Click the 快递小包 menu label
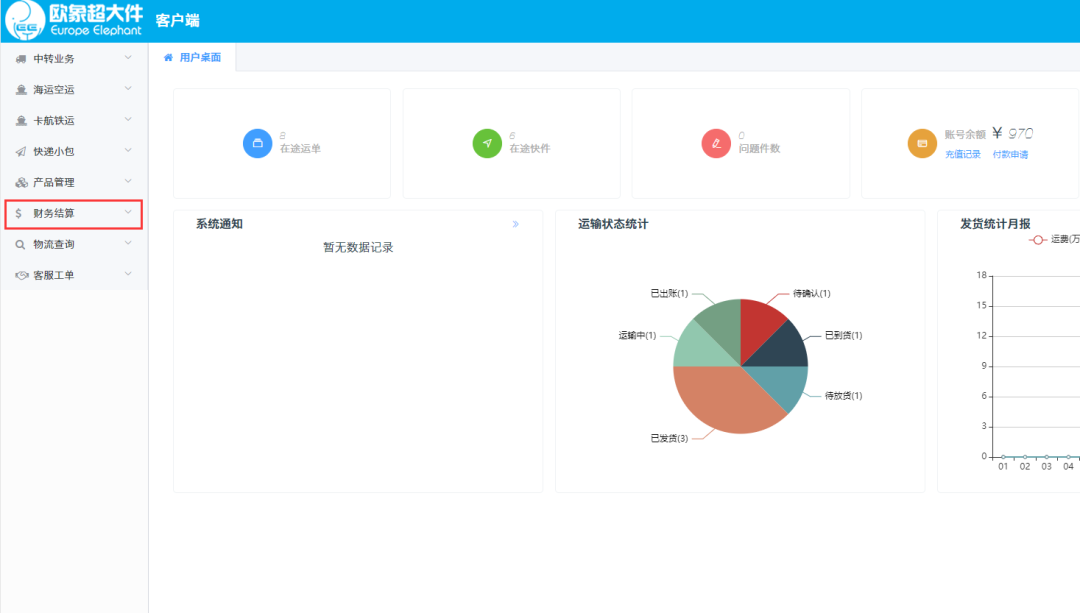The height and width of the screenshot is (613, 1080). click(54, 152)
